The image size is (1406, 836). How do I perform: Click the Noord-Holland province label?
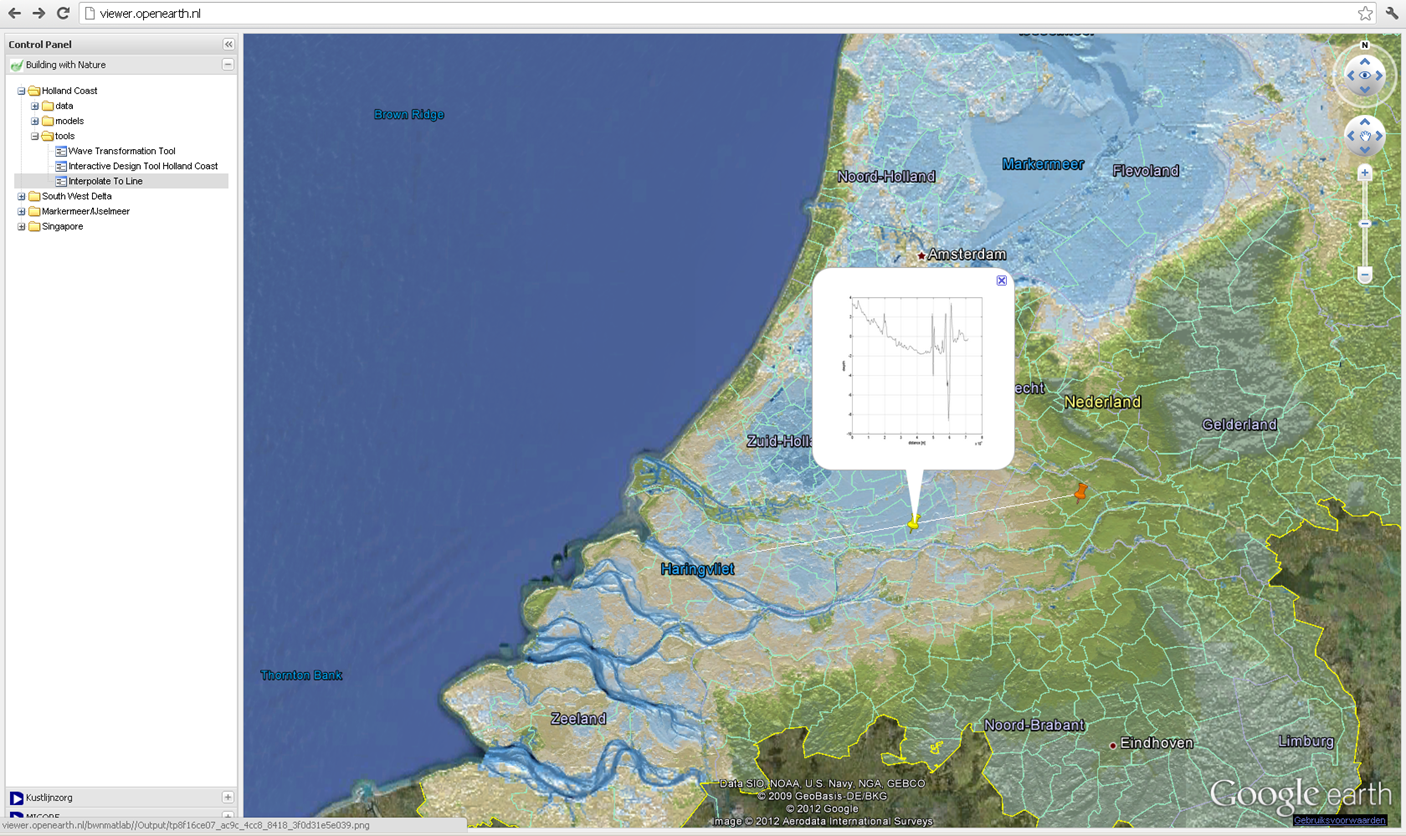(886, 176)
